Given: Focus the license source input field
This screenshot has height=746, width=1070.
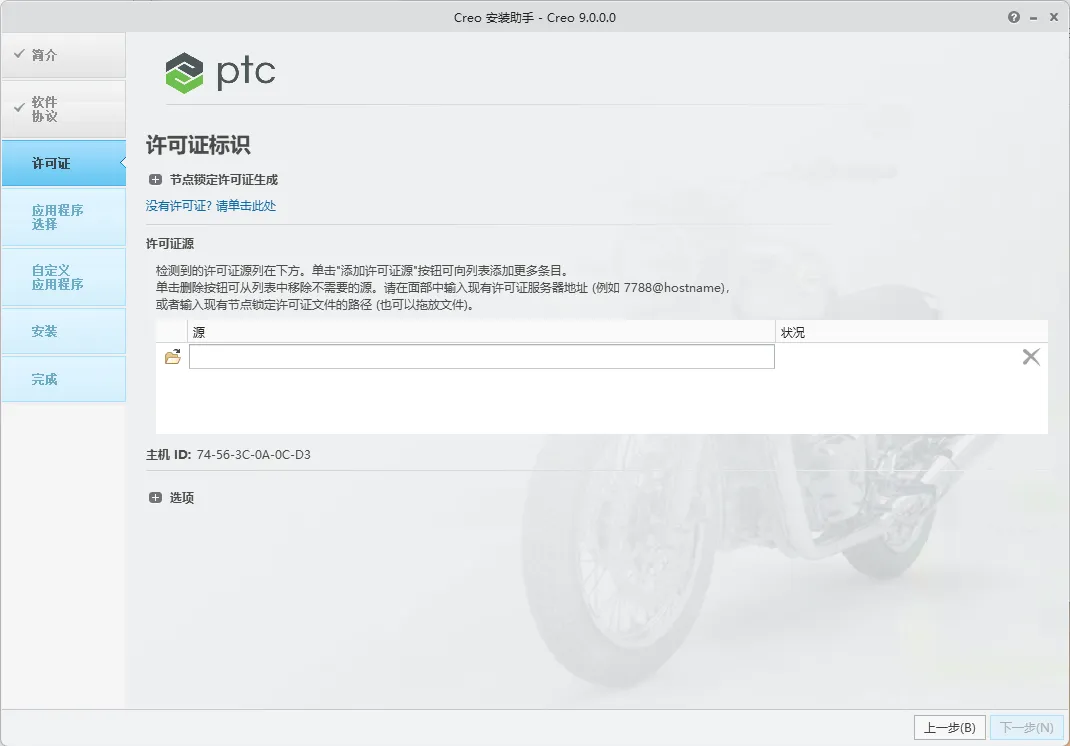Looking at the screenshot, I should [x=482, y=357].
